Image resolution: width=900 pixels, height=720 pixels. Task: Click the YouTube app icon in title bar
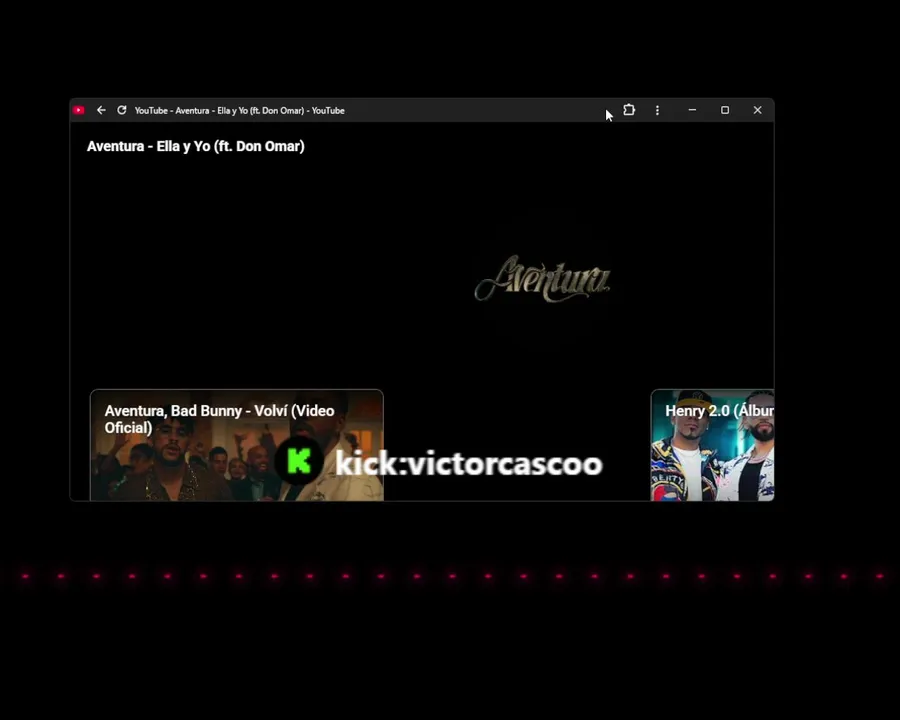tap(79, 110)
